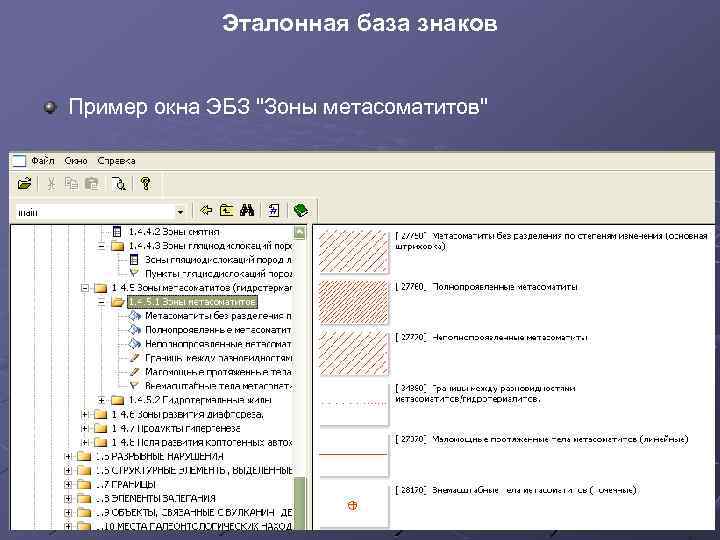Click the dotted red line sign thumbnail

[354, 404]
